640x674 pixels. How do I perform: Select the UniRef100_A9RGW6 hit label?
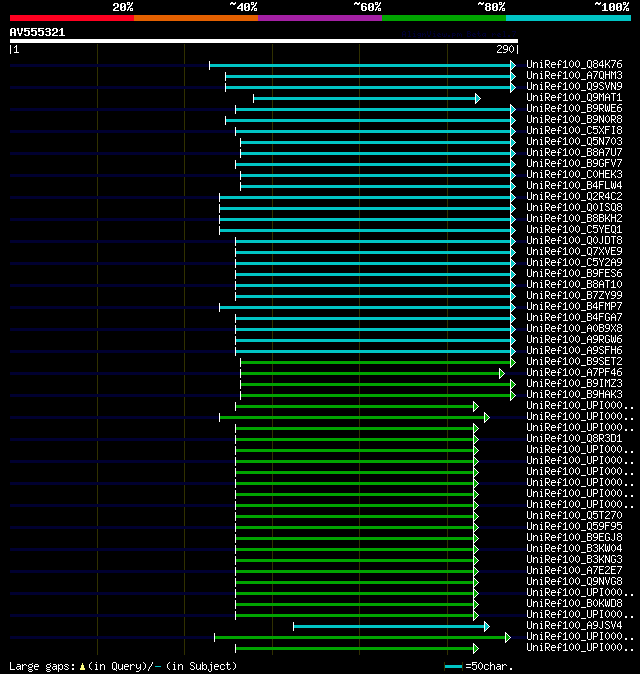(x=574, y=340)
